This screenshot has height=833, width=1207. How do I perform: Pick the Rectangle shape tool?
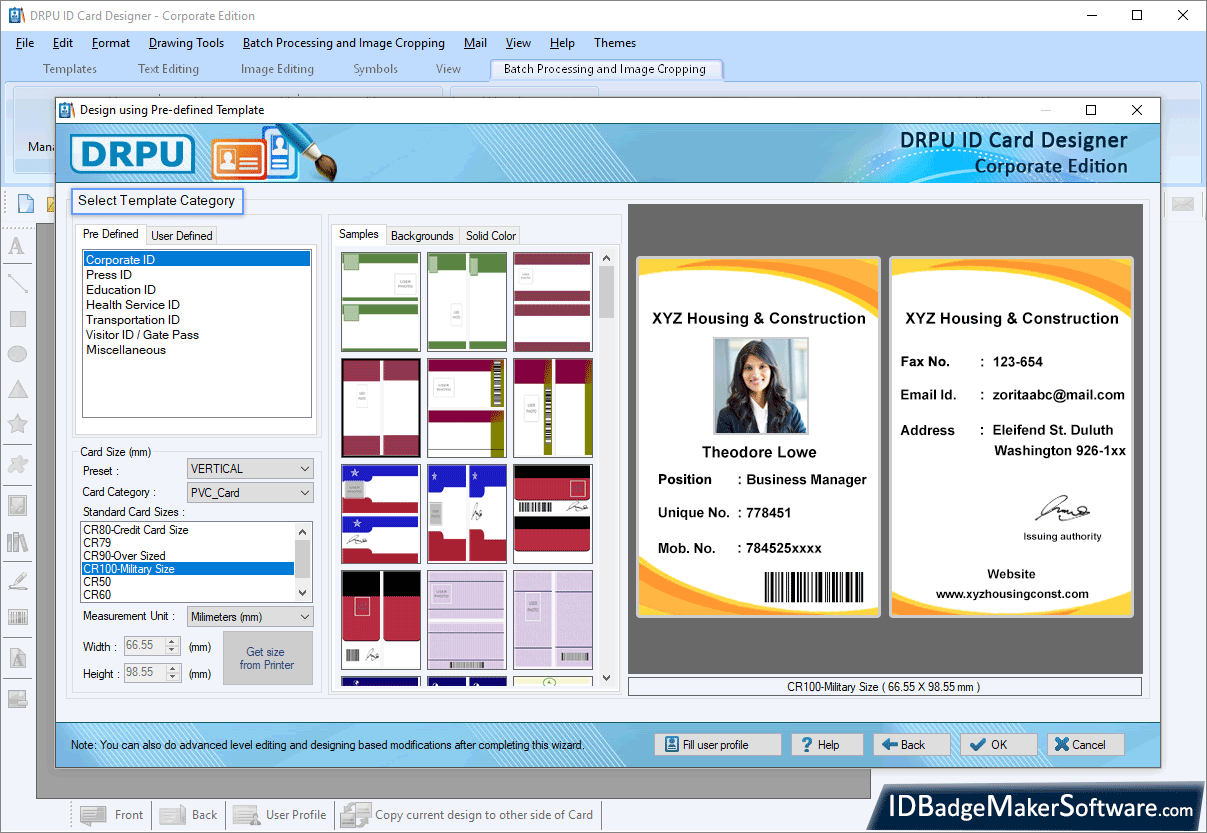[x=18, y=318]
